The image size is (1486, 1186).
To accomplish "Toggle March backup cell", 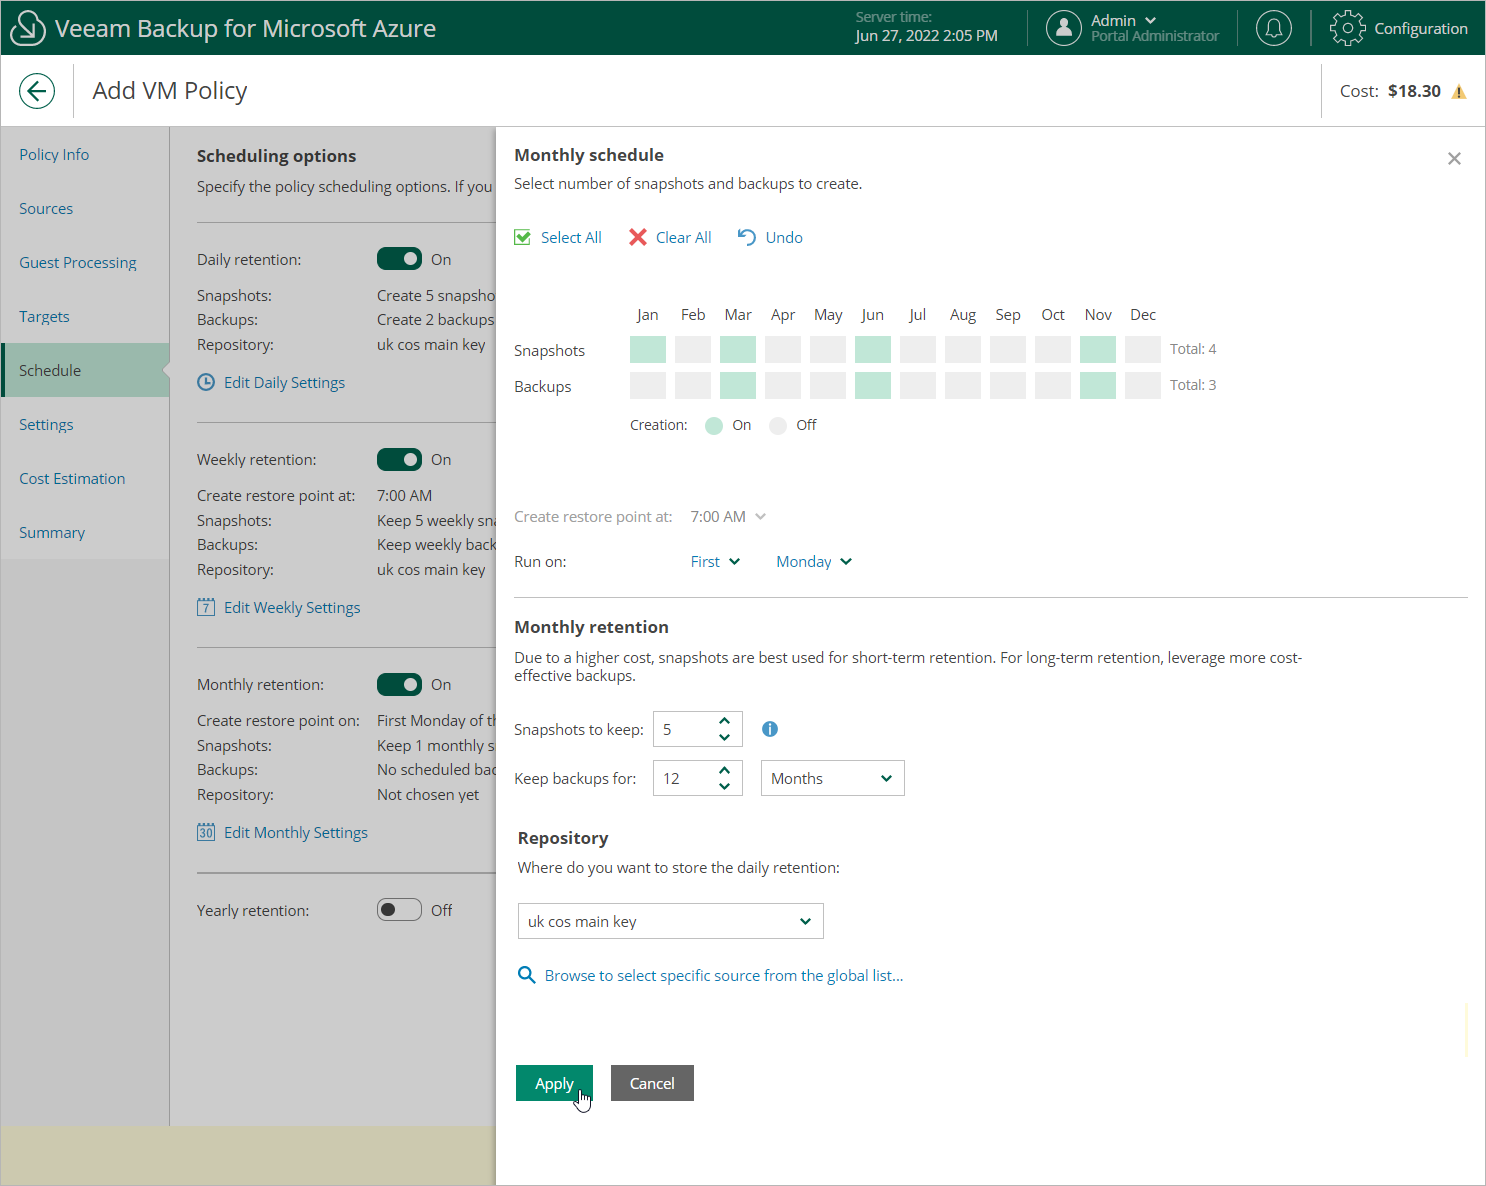I will [738, 386].
